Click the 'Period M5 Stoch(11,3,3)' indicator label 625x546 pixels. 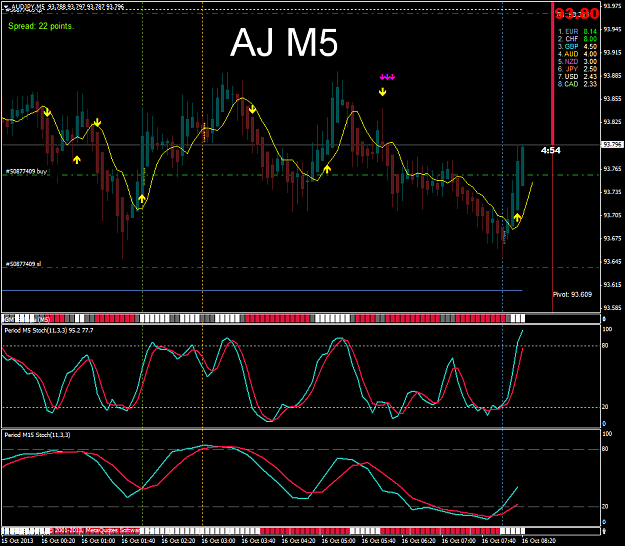49,330
